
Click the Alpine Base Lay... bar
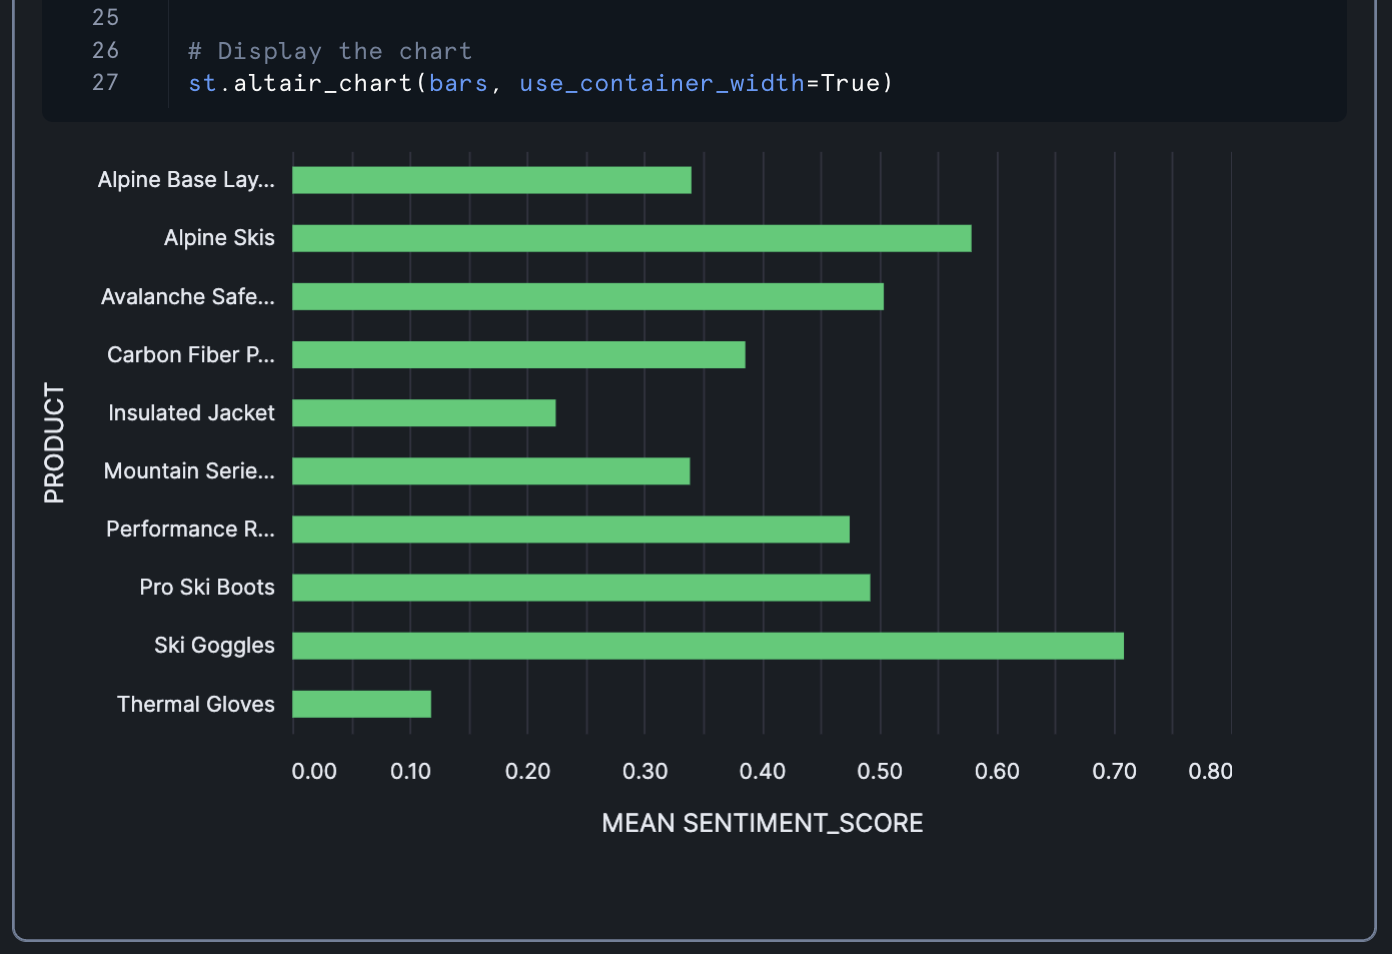(491, 180)
